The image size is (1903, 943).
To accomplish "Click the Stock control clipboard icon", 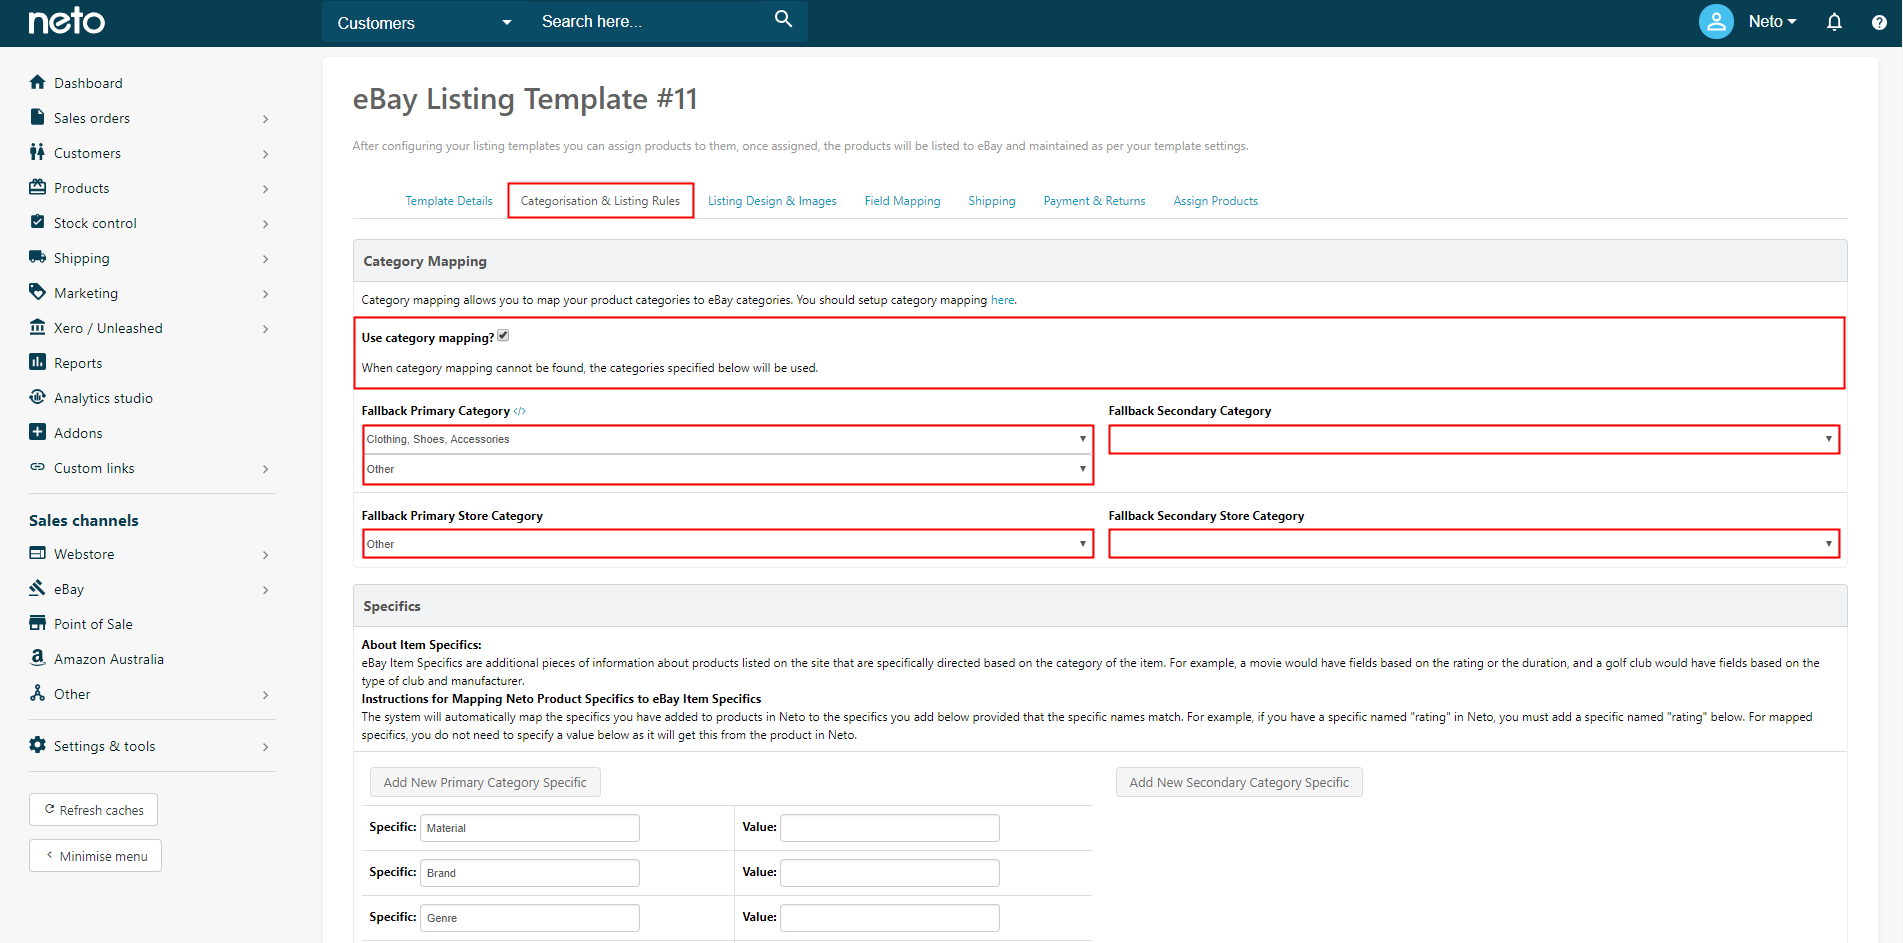I will point(38,222).
